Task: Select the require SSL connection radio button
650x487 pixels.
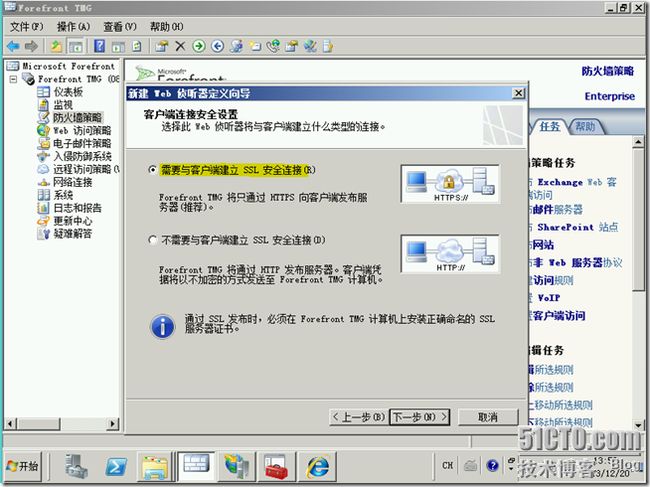Action: tap(153, 170)
